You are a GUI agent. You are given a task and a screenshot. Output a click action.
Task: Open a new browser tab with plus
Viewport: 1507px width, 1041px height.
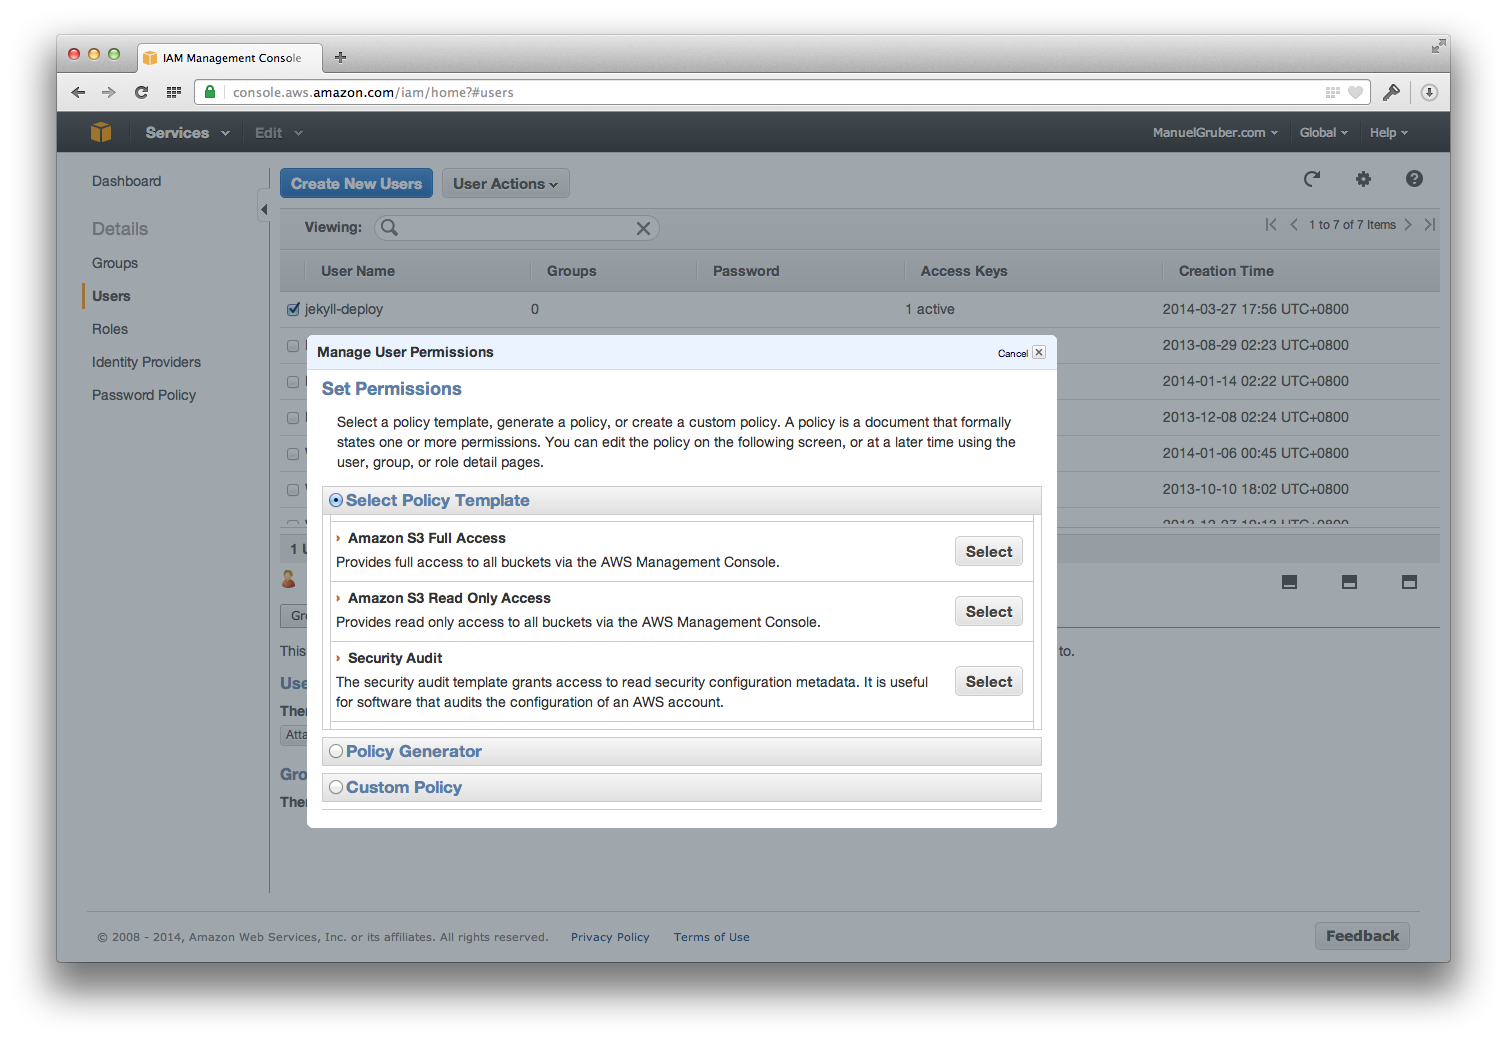coord(340,57)
